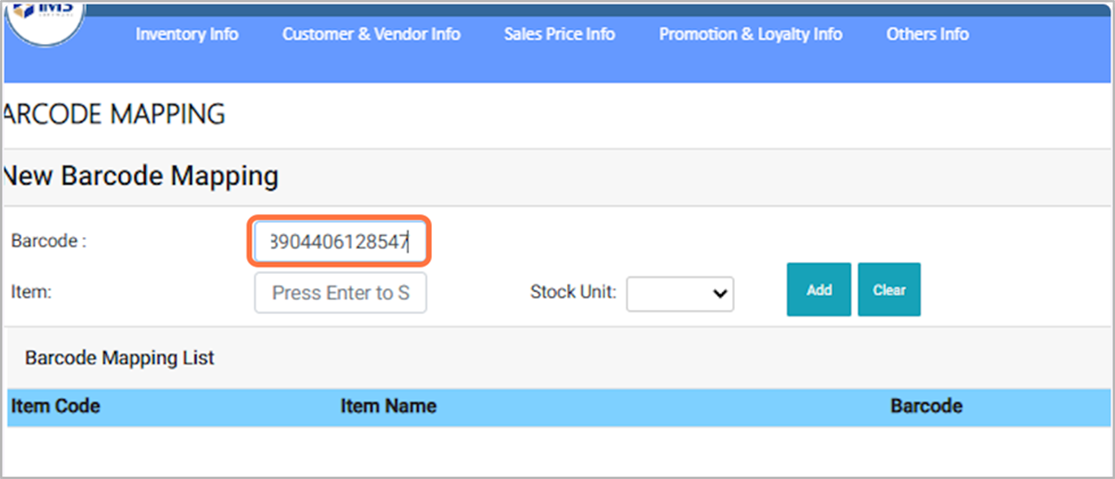Click the 'Item:' field label
The width and height of the screenshot is (1115, 479).
click(x=31, y=291)
